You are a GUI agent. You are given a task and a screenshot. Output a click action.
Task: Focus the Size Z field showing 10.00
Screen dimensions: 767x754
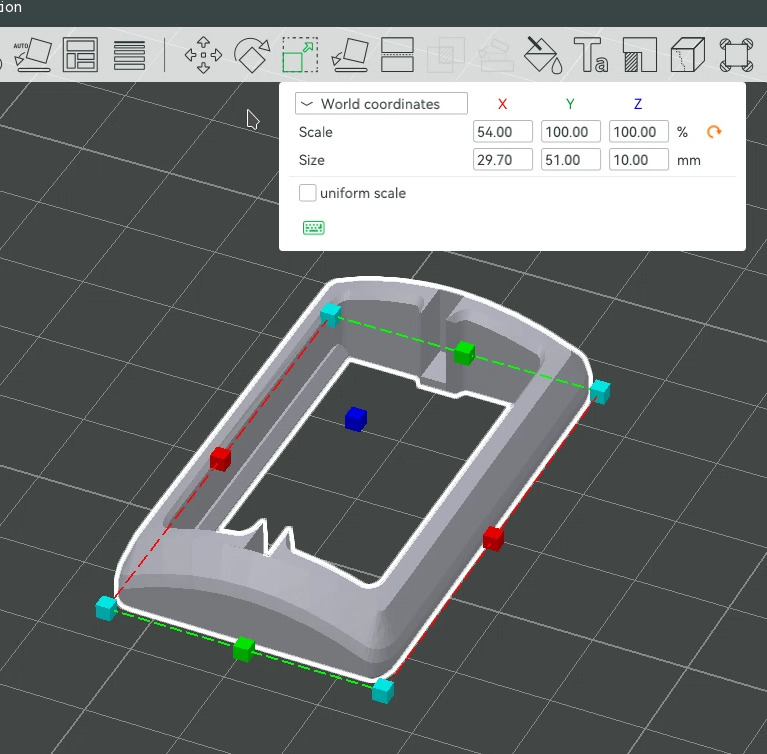tap(638, 160)
